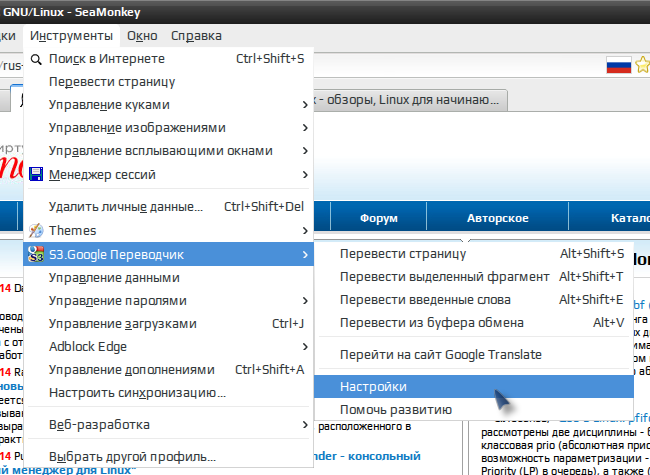650x475 pixels.
Task: Open the Форум link in the site navigation
Action: coord(378,218)
